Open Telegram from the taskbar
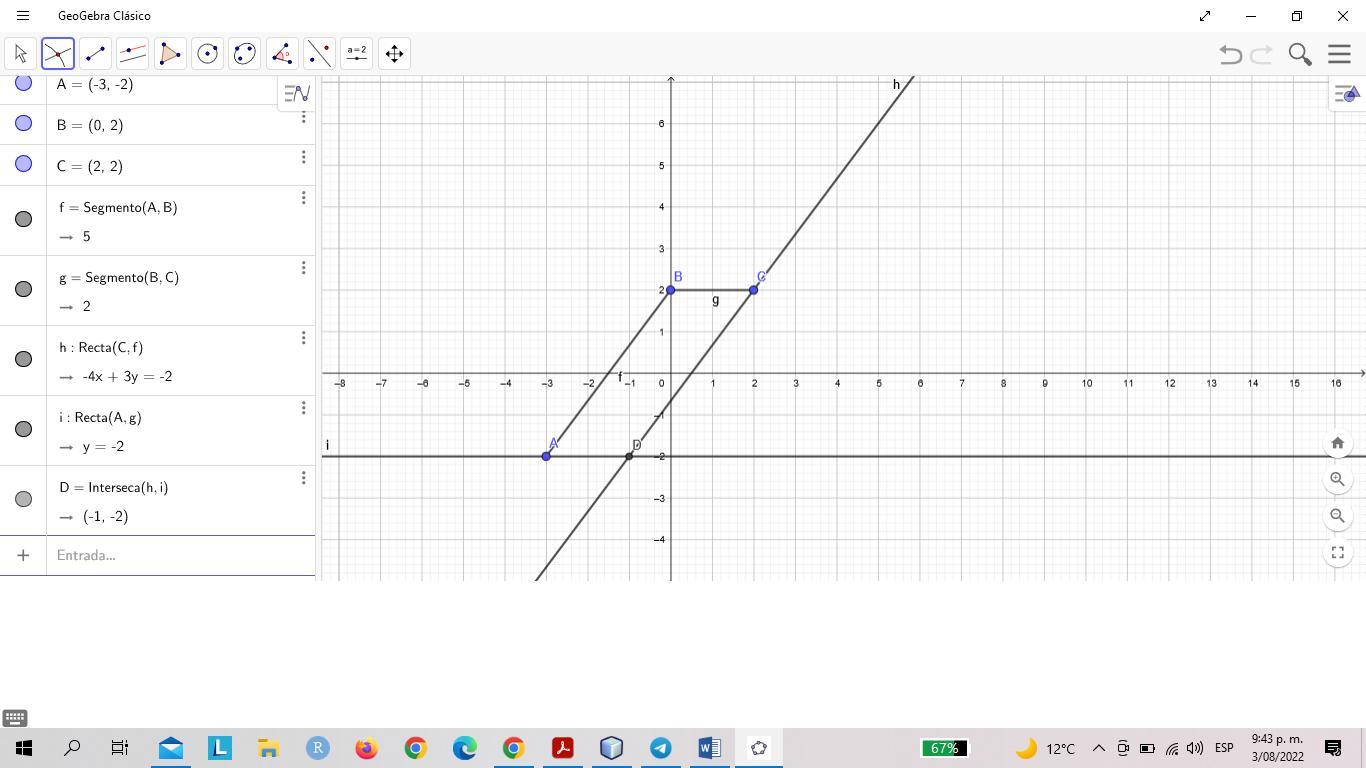Screen dimensions: 1366x768 click(660, 748)
